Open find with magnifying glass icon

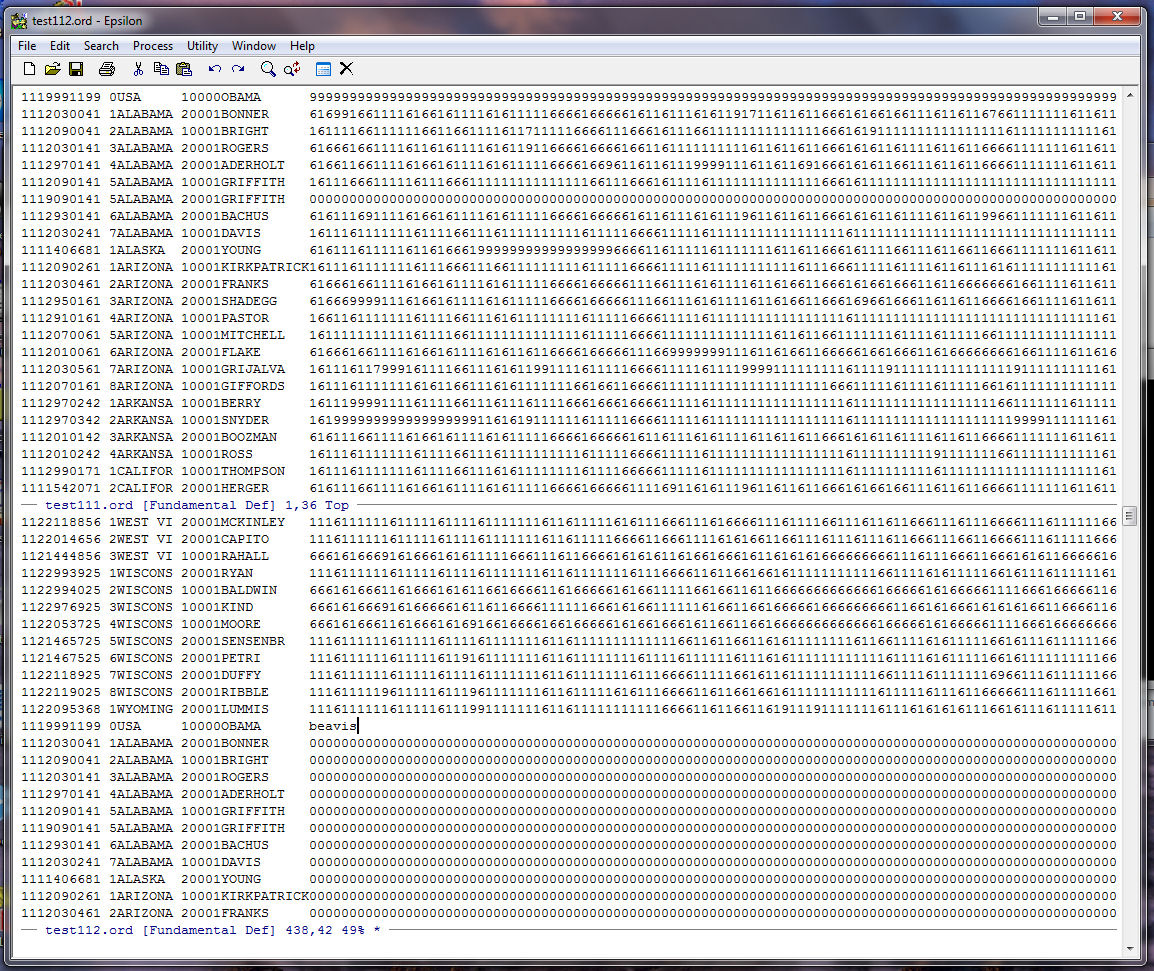pos(268,69)
